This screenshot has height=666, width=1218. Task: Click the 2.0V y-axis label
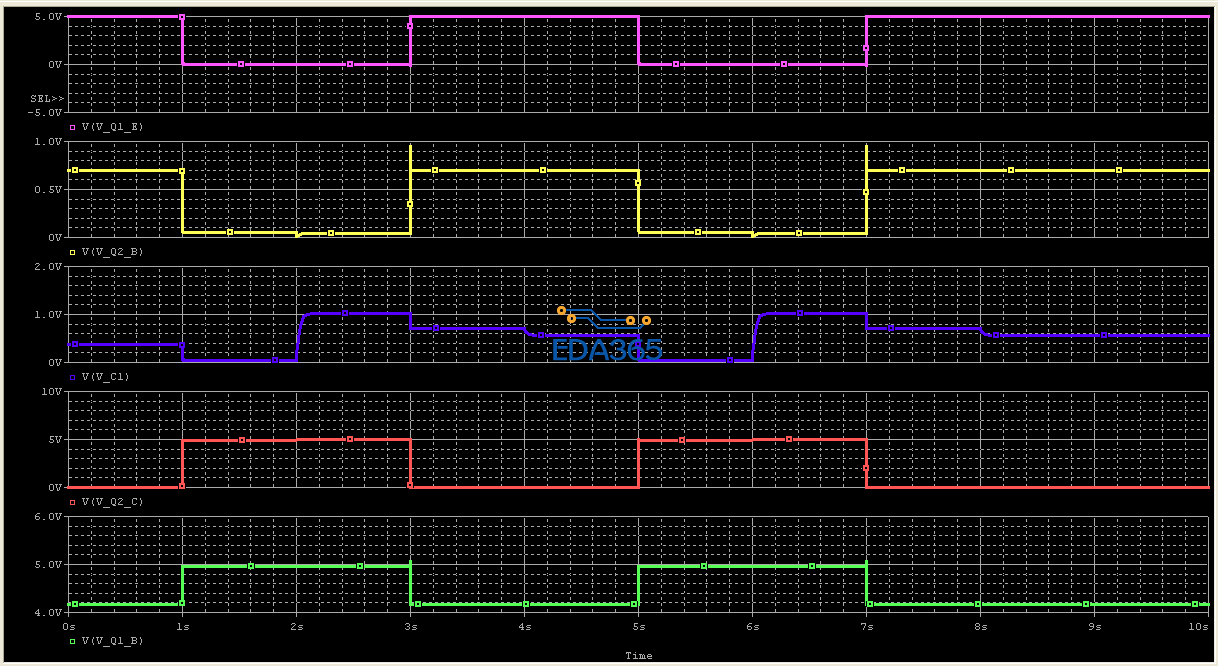pos(49,267)
